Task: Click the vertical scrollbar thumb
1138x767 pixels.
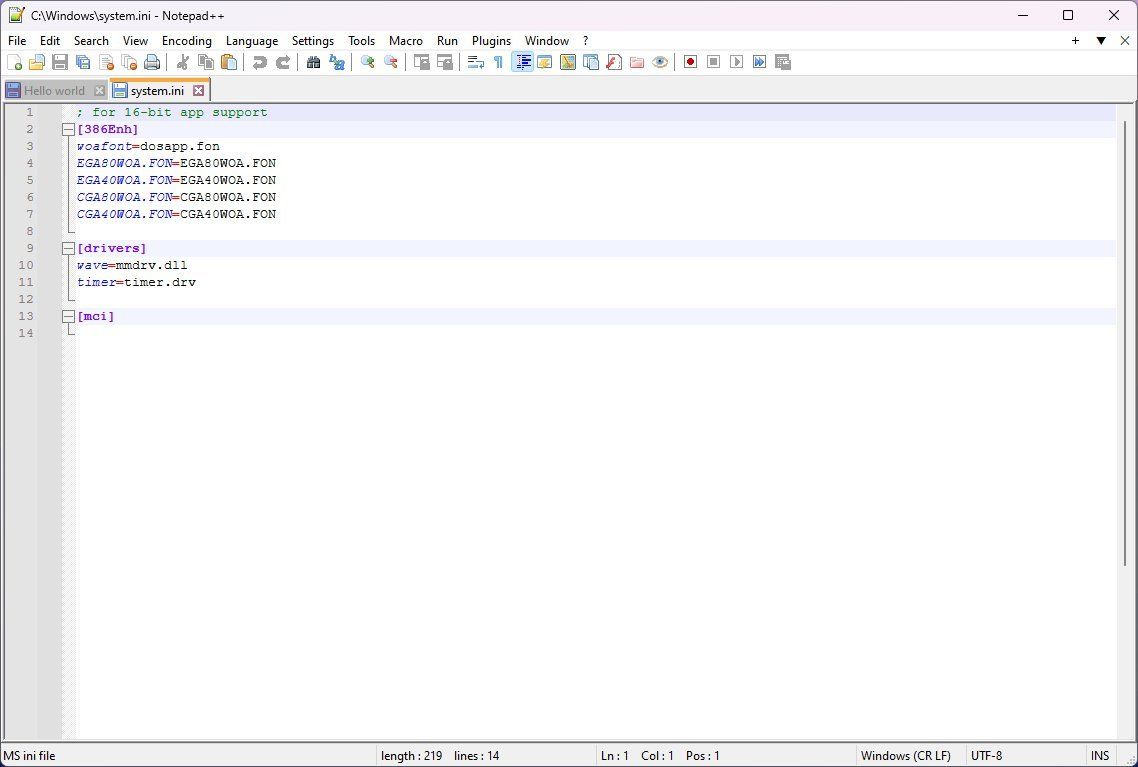Action: coord(1126,343)
